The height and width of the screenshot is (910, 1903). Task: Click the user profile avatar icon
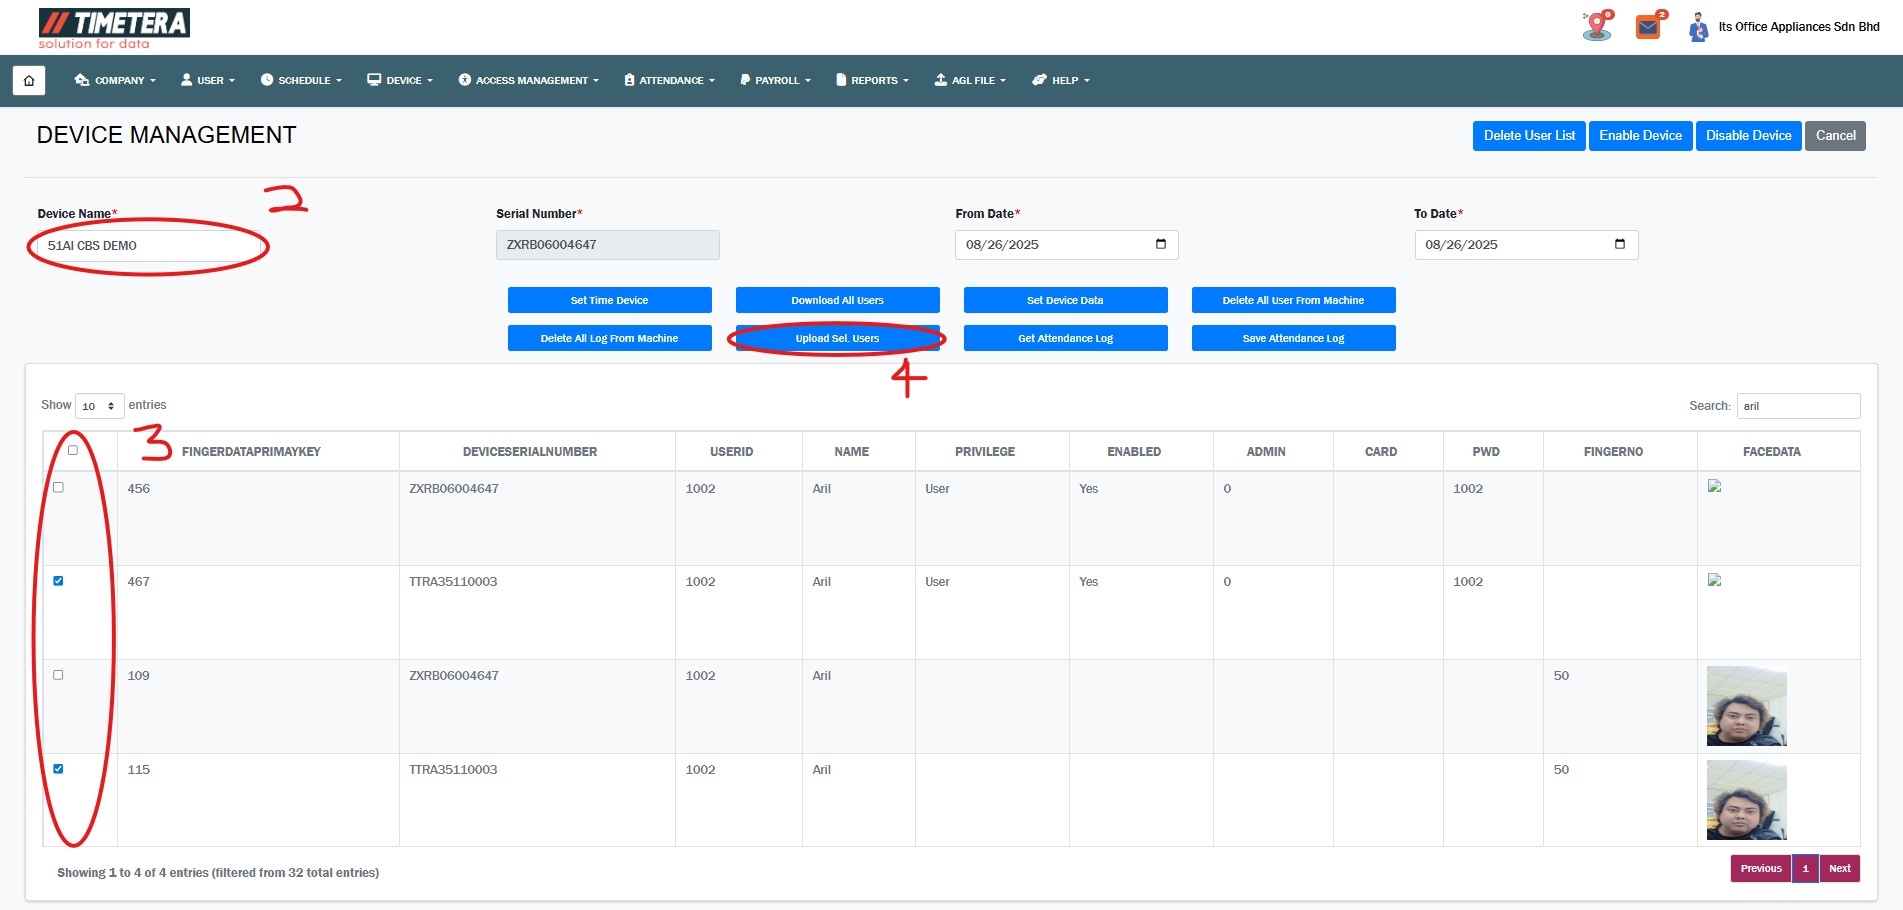click(x=1697, y=27)
